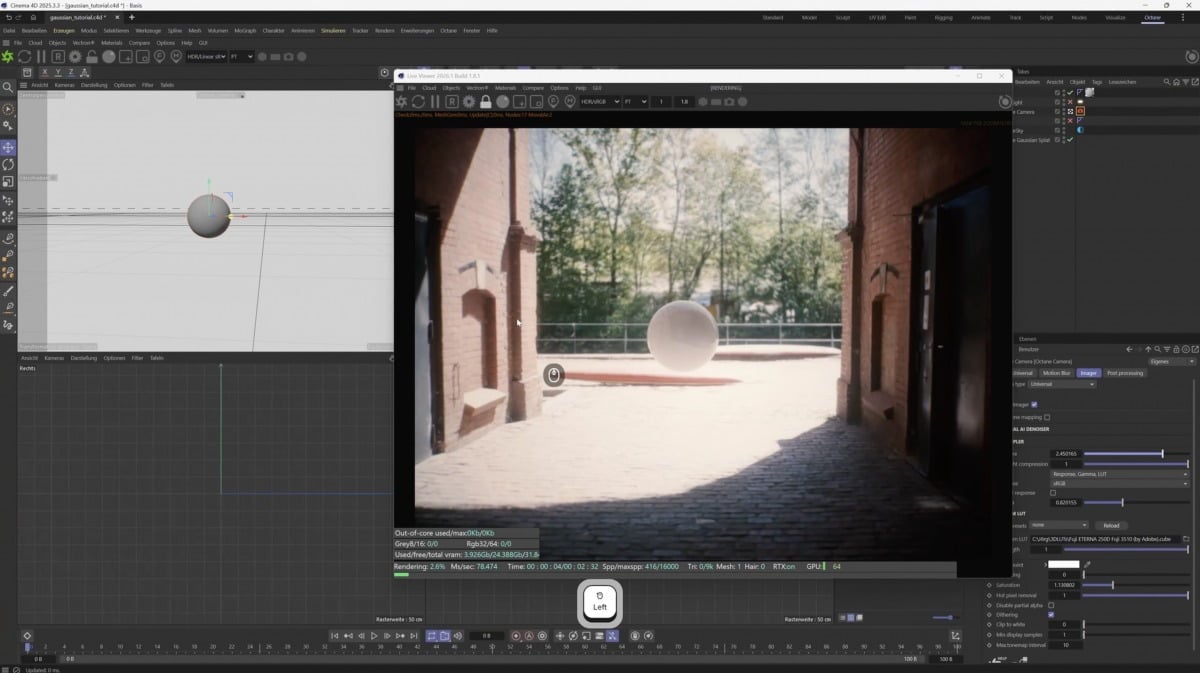Switch to Animate layout at top

point(981,17)
